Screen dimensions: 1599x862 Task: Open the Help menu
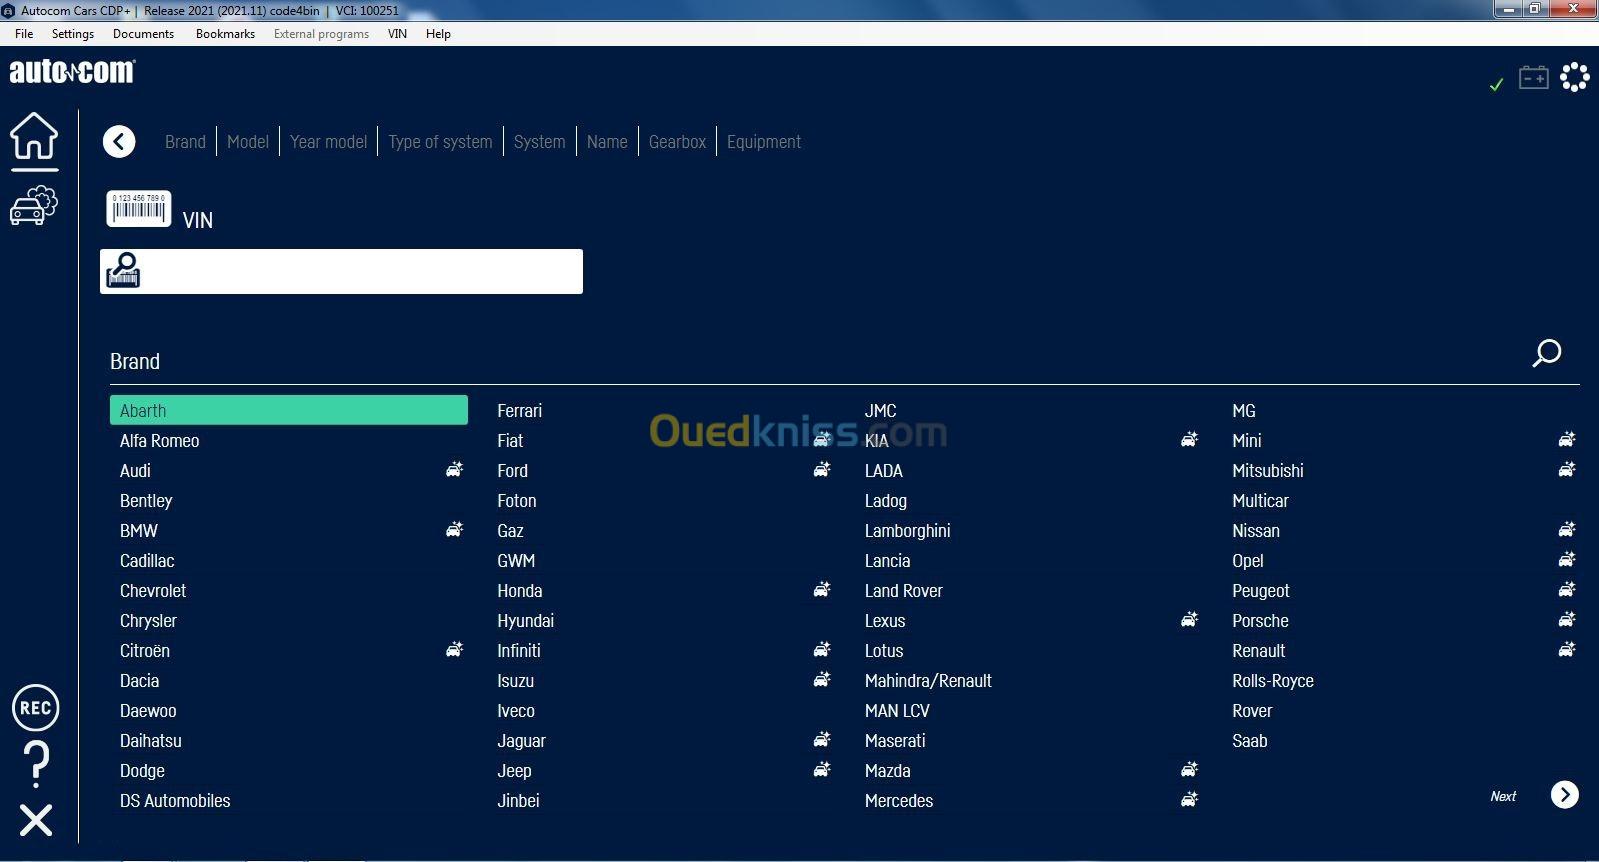(438, 33)
